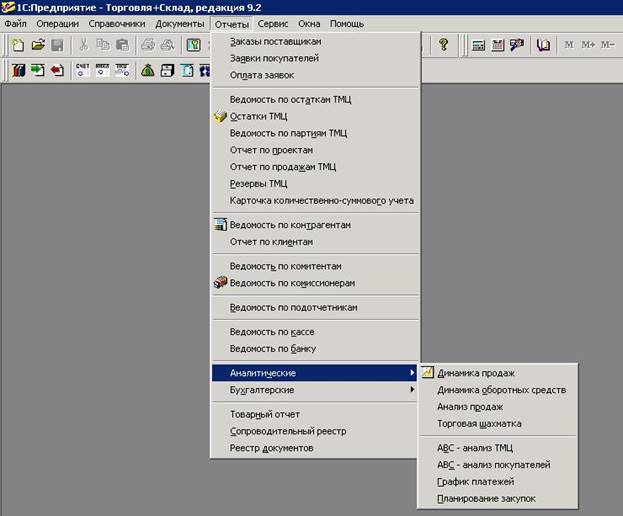
Task: Click the red arrow document icon
Action: [56, 71]
